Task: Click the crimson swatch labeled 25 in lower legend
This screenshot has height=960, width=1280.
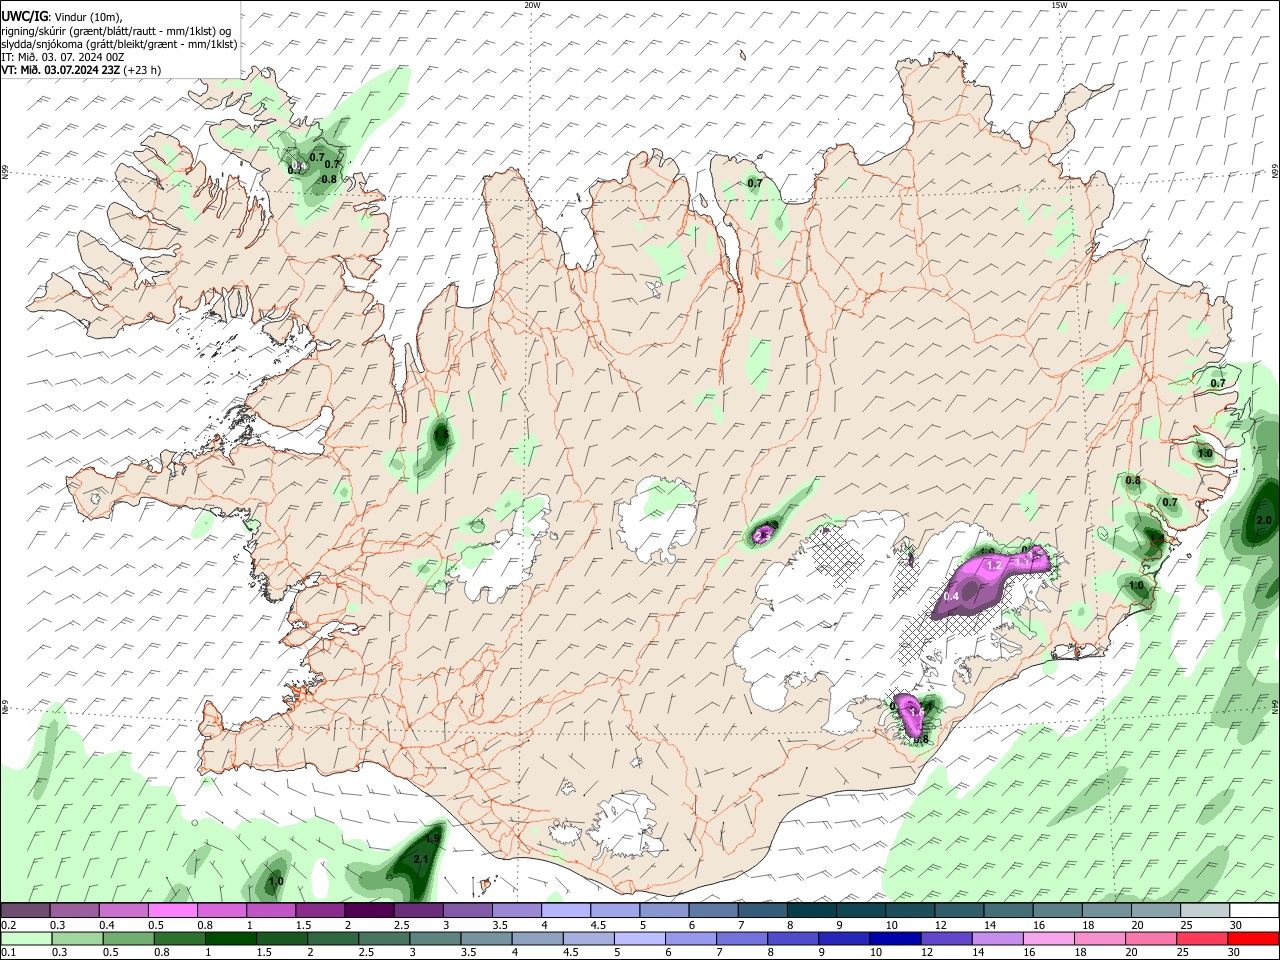Action: [1200, 938]
